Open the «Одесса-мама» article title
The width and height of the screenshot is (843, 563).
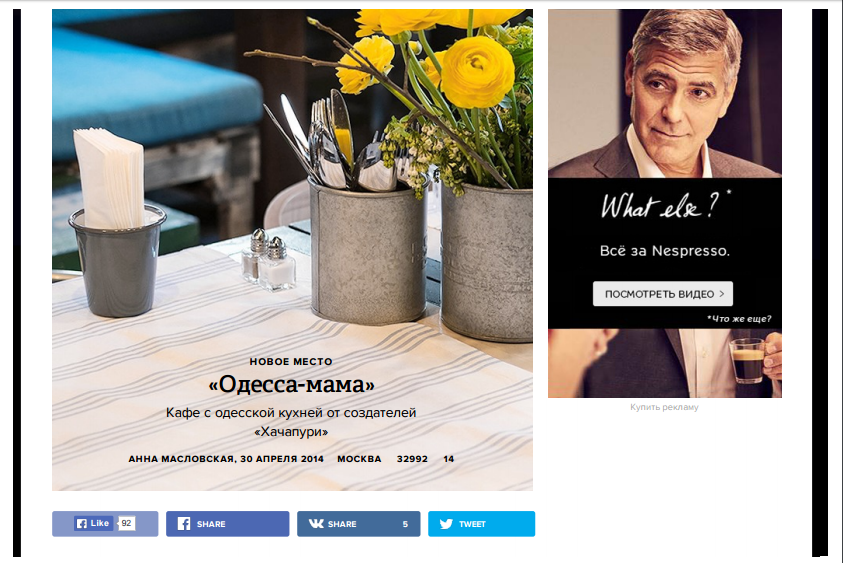pos(291,384)
